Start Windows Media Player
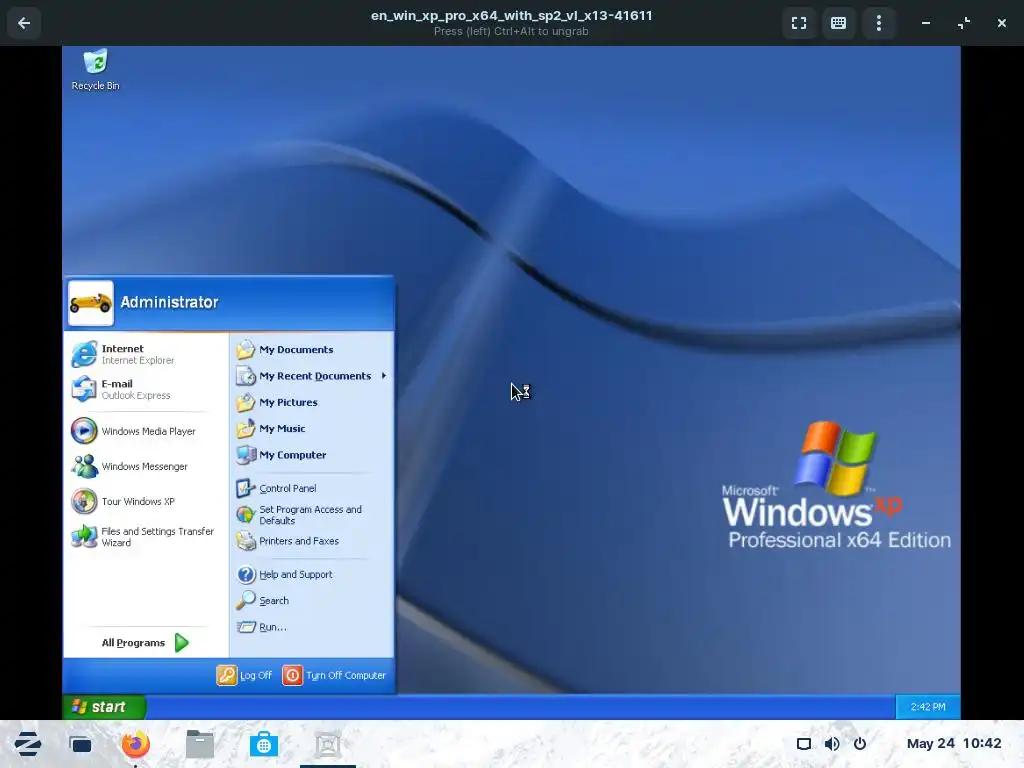This screenshot has width=1024, height=768. pyautogui.click(x=146, y=431)
